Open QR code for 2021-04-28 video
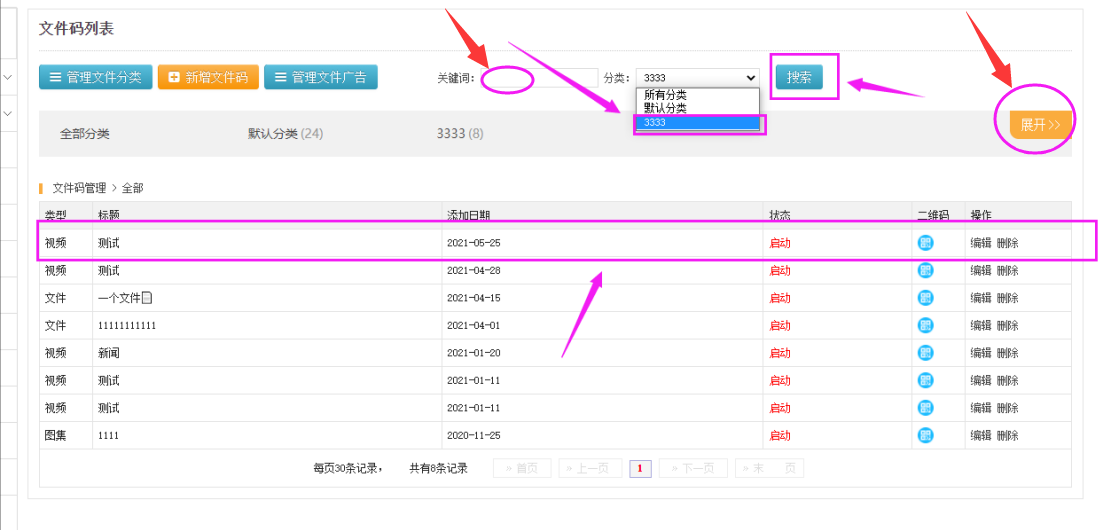This screenshot has width=1115, height=530. click(925, 270)
